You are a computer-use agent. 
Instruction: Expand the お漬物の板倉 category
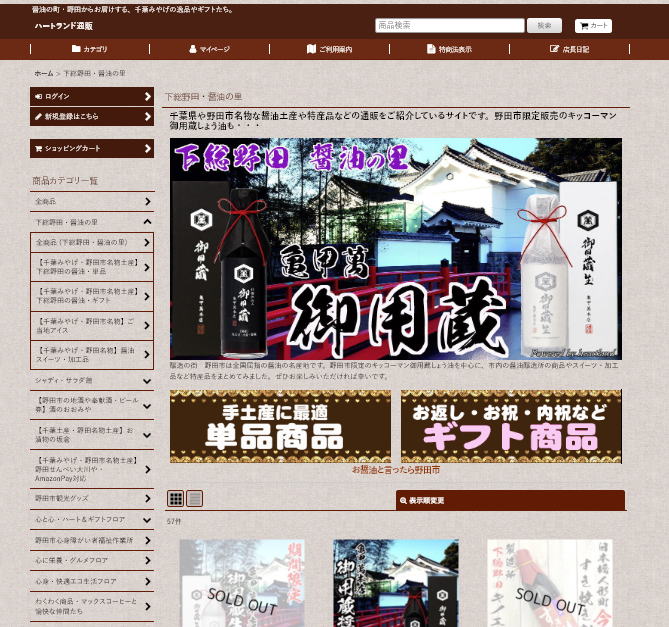point(92,435)
